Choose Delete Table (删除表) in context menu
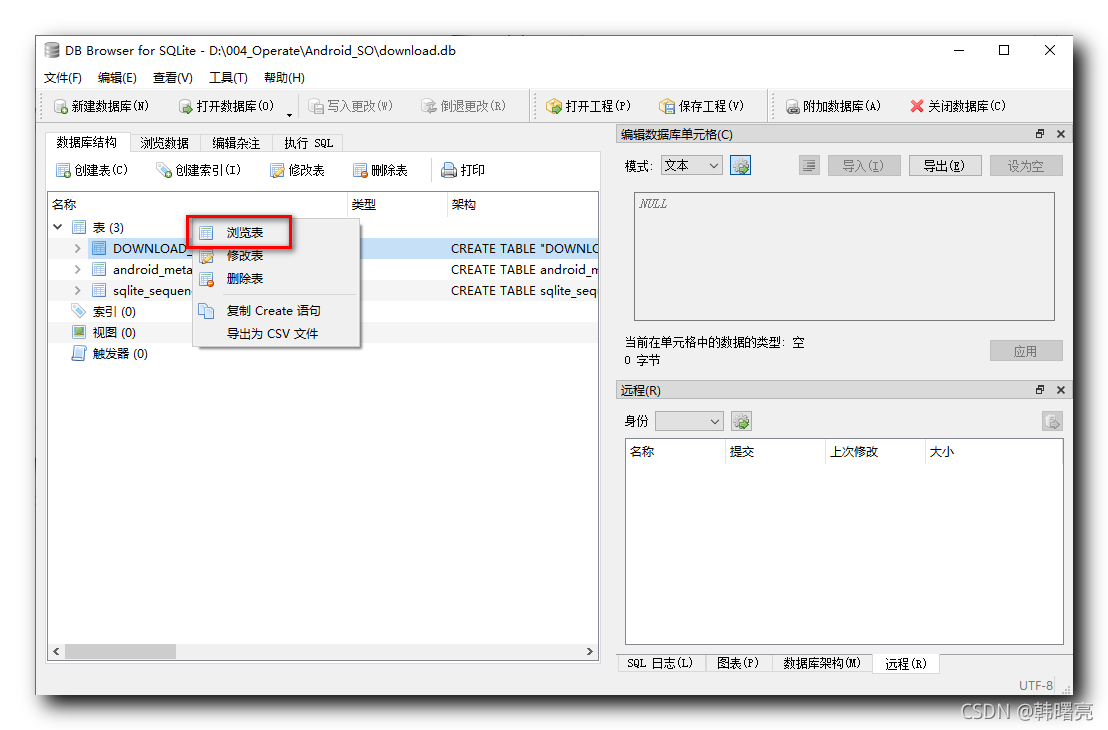Screen dimensions: 1108x730 click(276, 278)
